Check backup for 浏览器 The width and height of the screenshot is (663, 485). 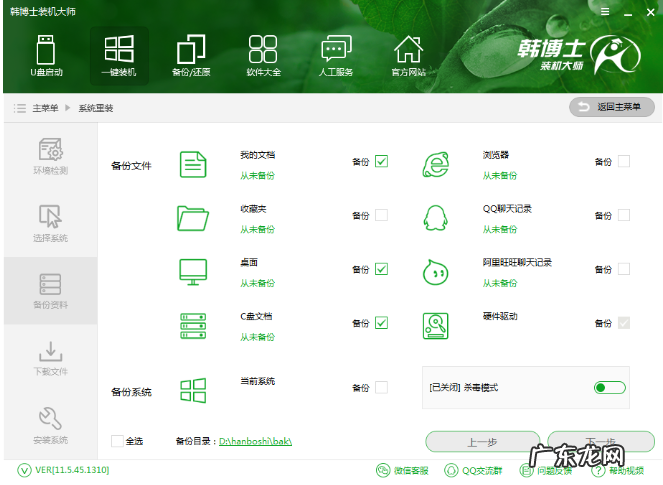click(x=624, y=162)
